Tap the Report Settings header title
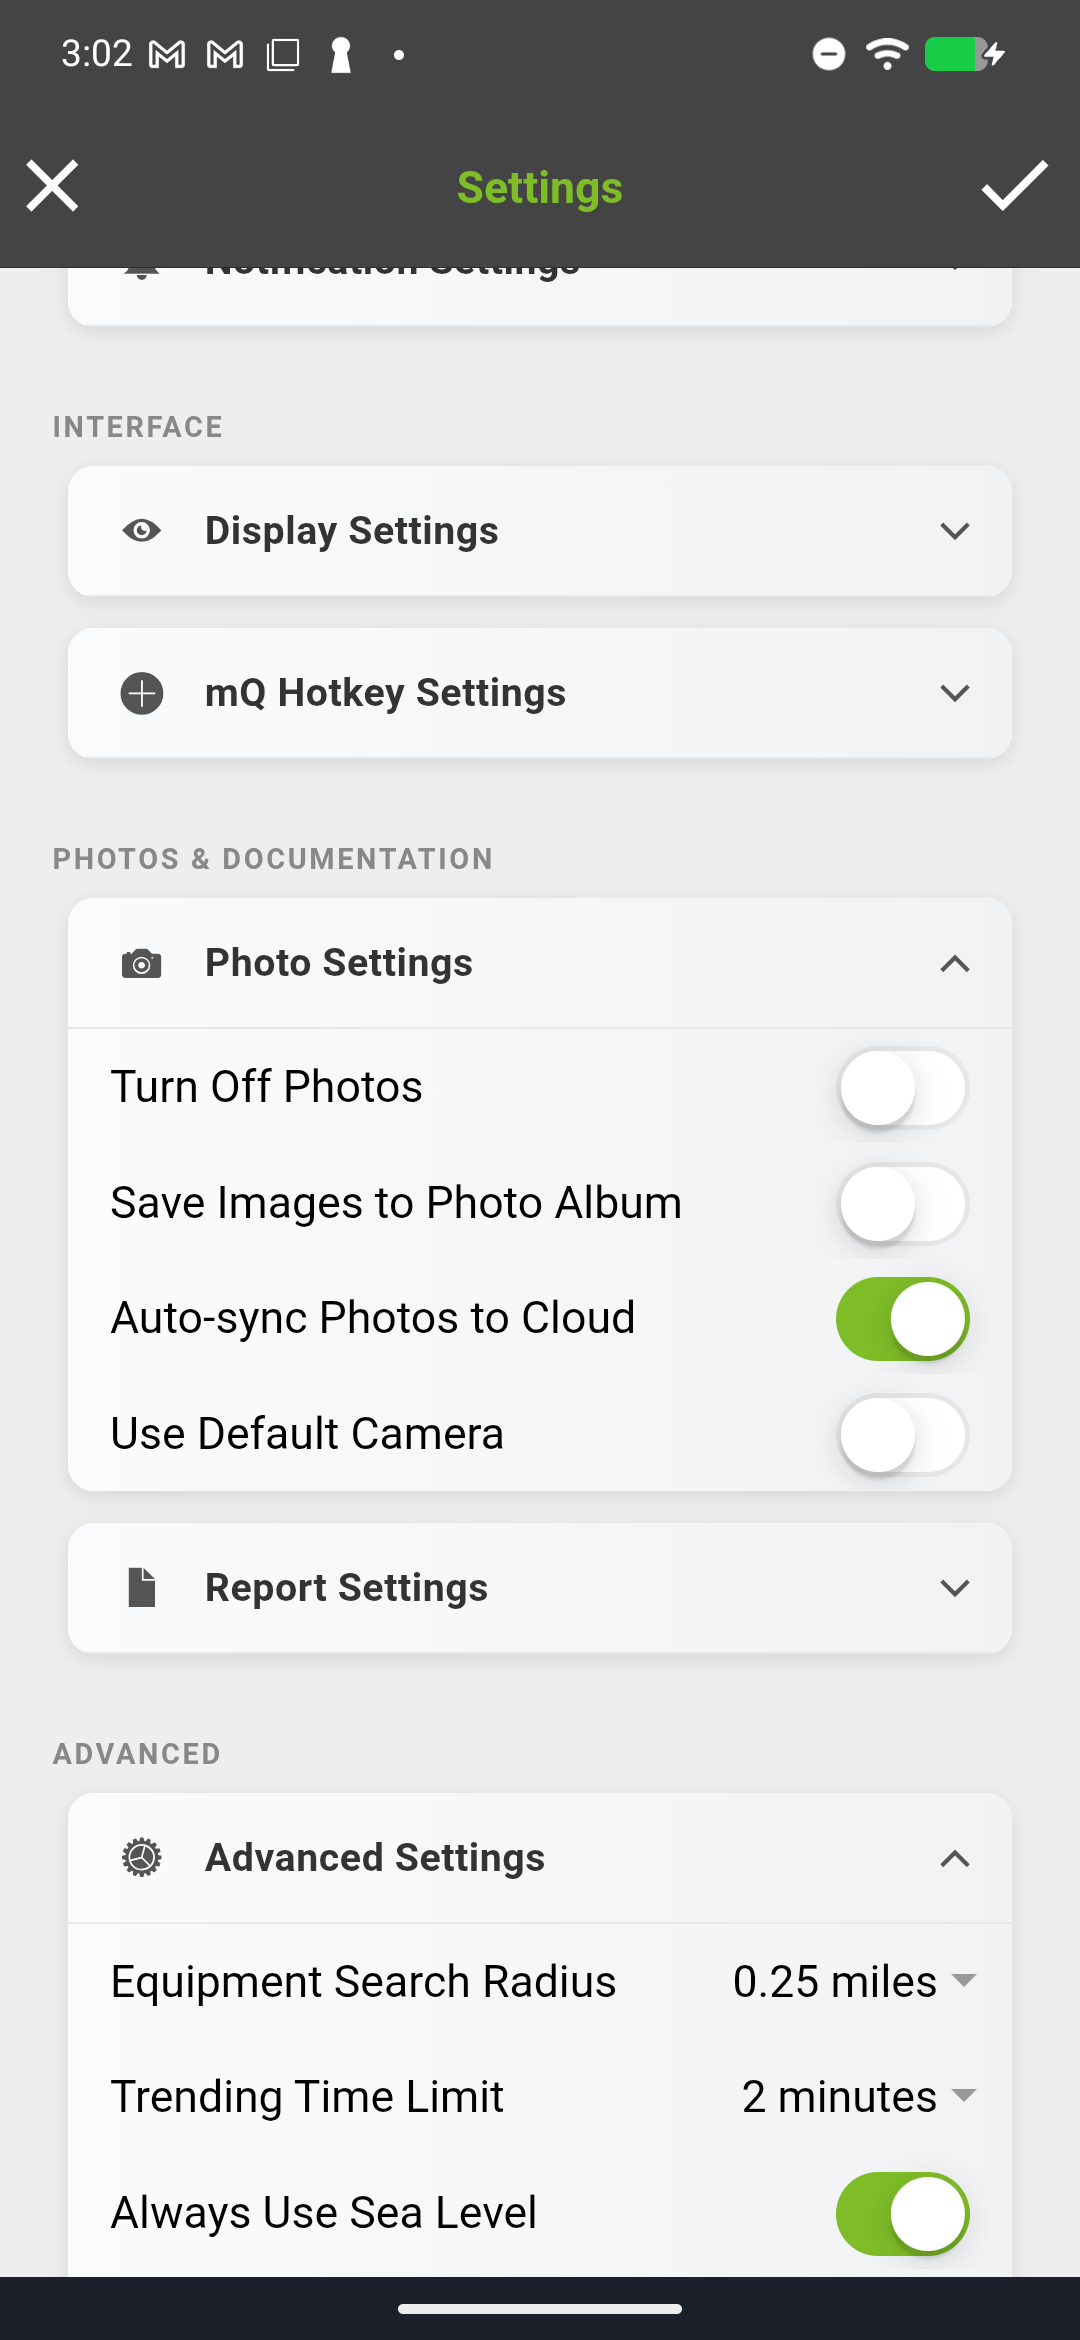 click(x=347, y=1588)
